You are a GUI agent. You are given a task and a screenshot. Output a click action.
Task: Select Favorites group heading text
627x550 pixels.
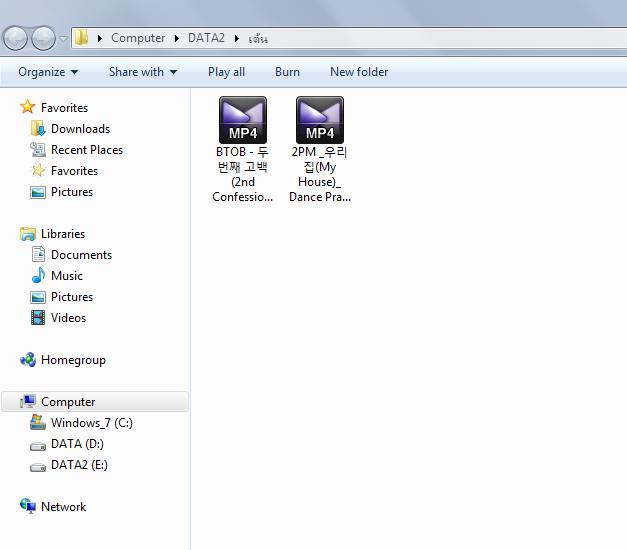click(64, 108)
